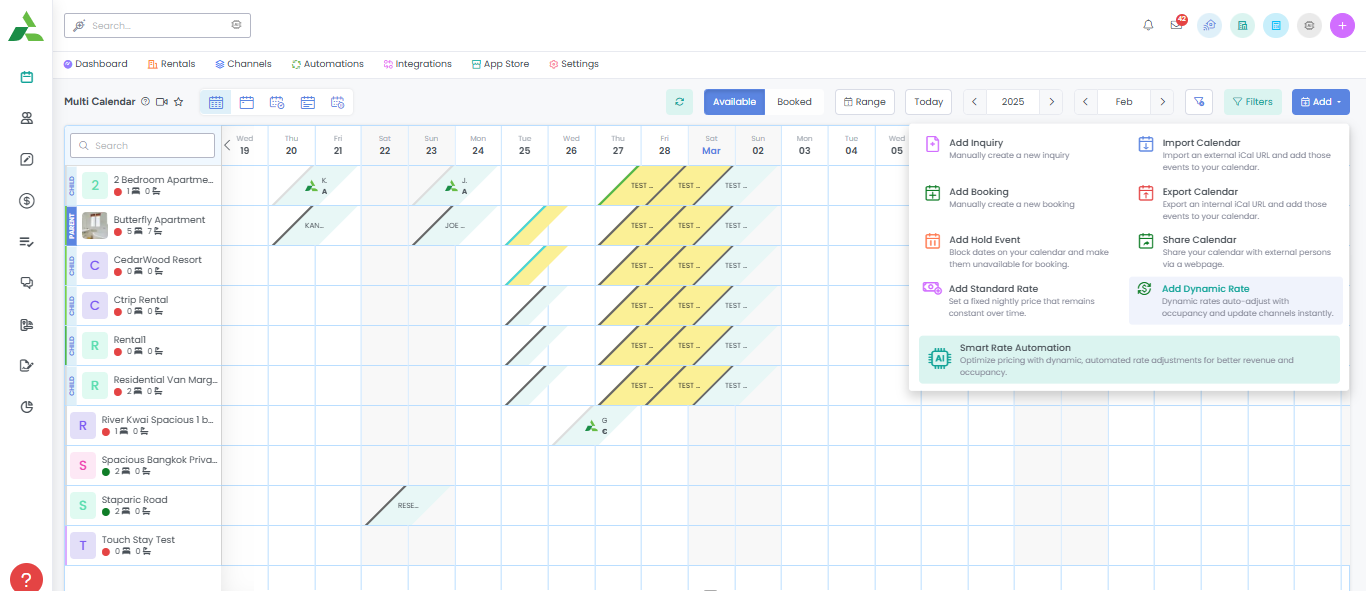Open the Automations menu

327,64
